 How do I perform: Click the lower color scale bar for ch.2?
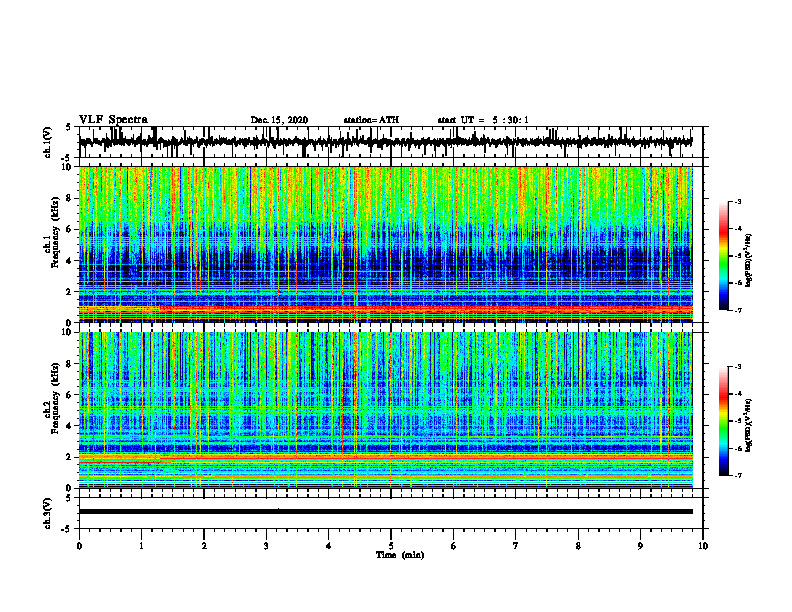coord(723,421)
